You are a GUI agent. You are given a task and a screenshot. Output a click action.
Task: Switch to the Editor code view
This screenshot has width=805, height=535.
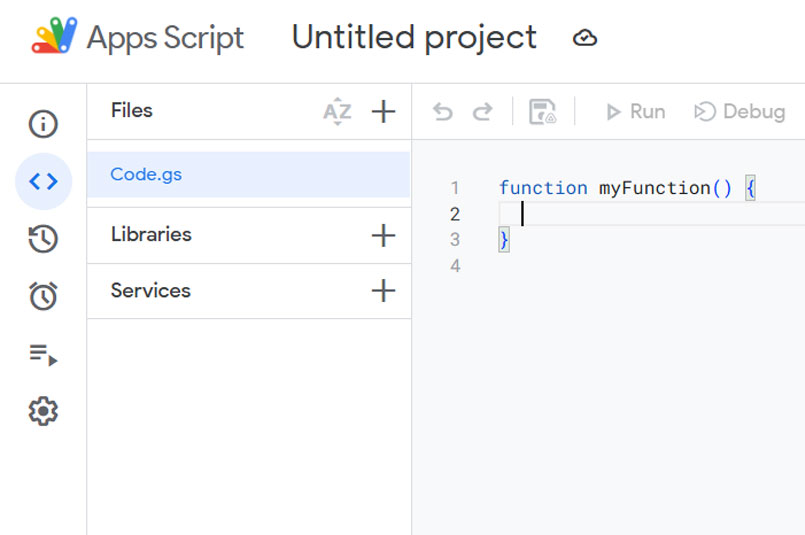[x=44, y=181]
